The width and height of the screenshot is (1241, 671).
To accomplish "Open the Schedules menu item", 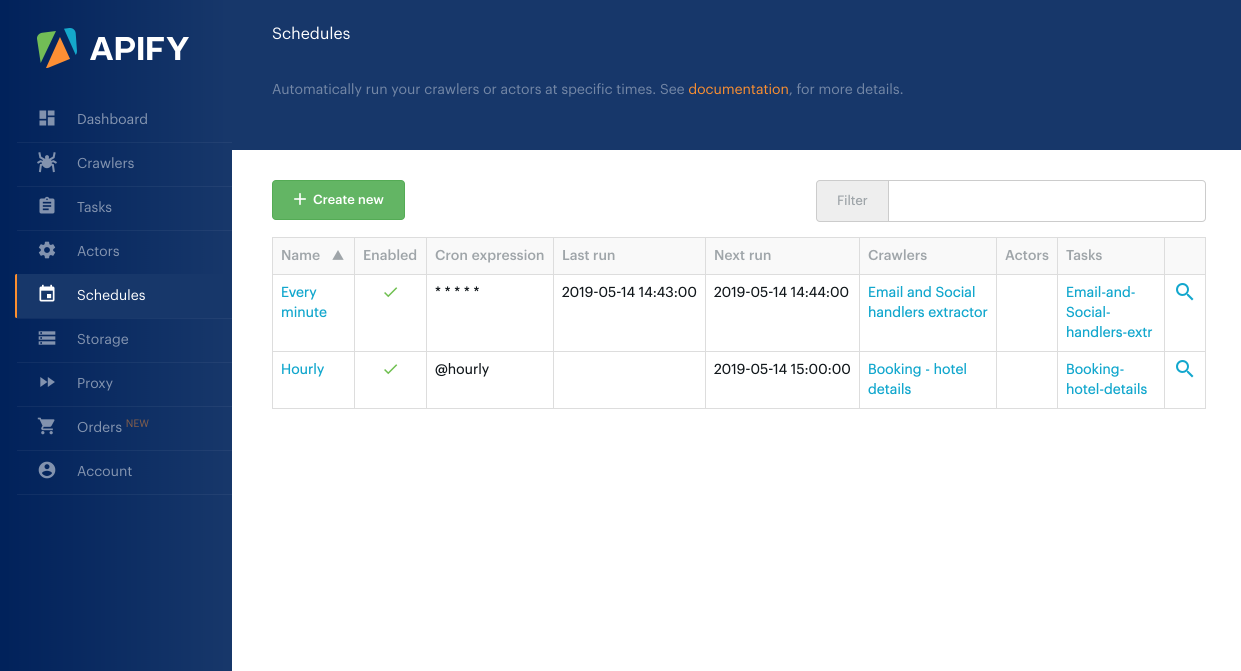I will (x=111, y=295).
